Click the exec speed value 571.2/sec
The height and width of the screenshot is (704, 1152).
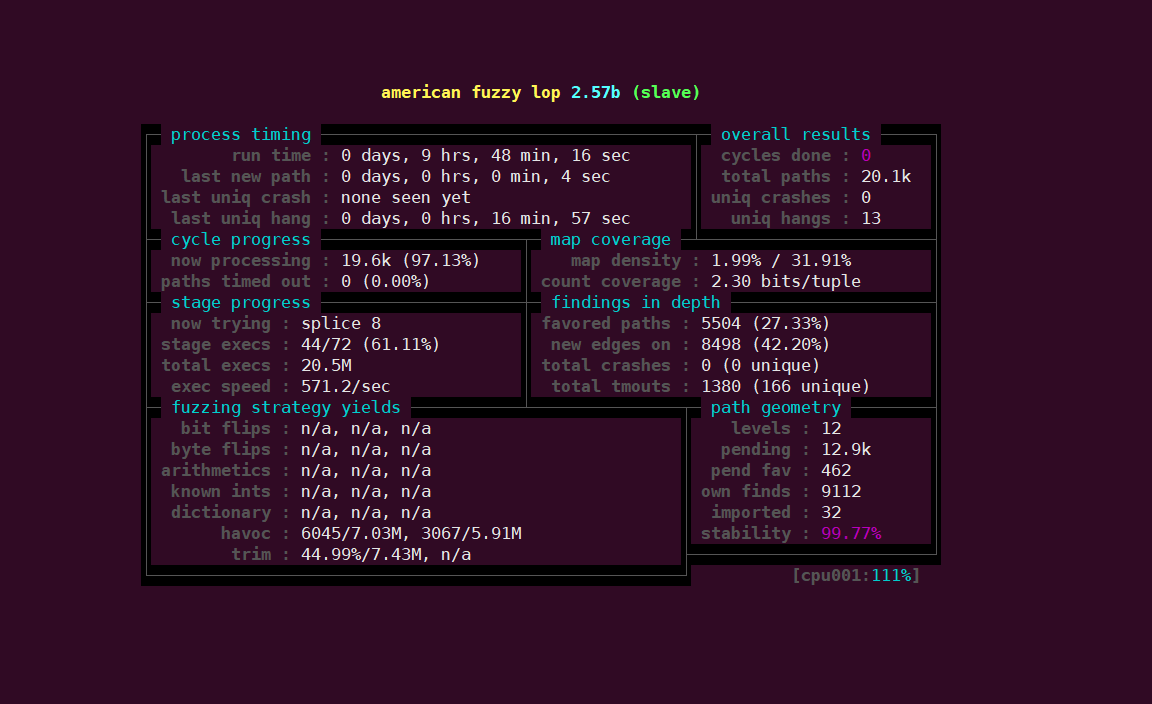345,387
